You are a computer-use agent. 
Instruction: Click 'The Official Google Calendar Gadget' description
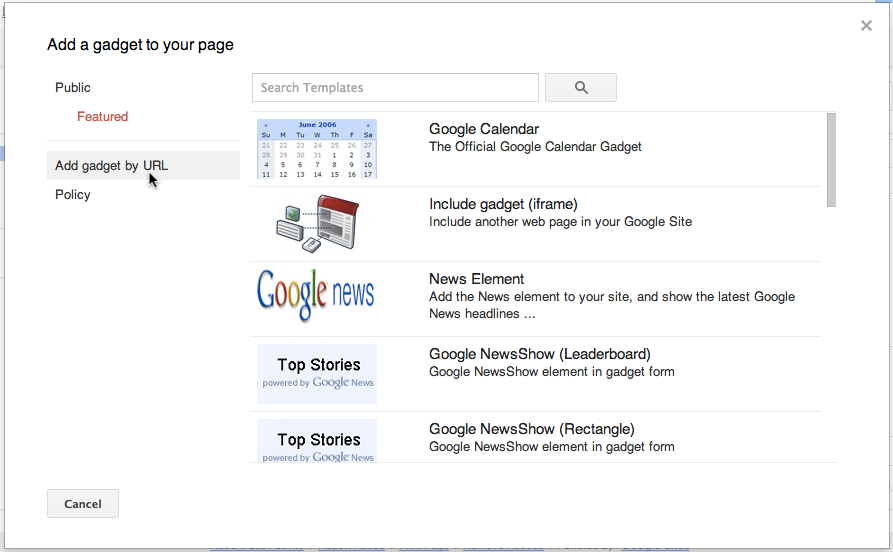point(535,146)
